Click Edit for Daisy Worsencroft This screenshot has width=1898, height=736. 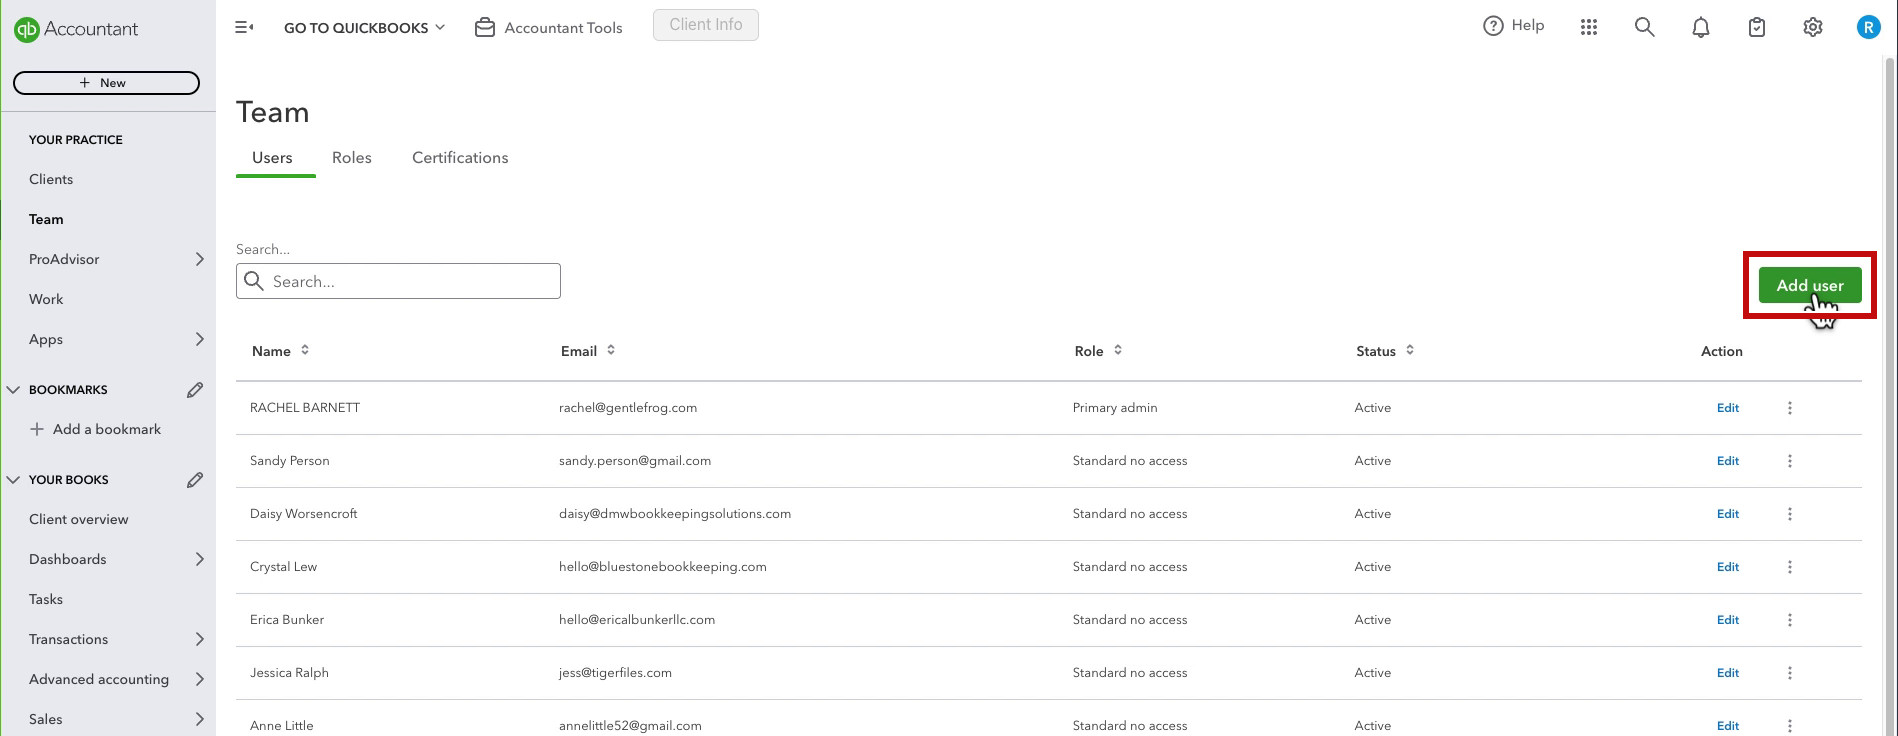pyautogui.click(x=1728, y=514)
